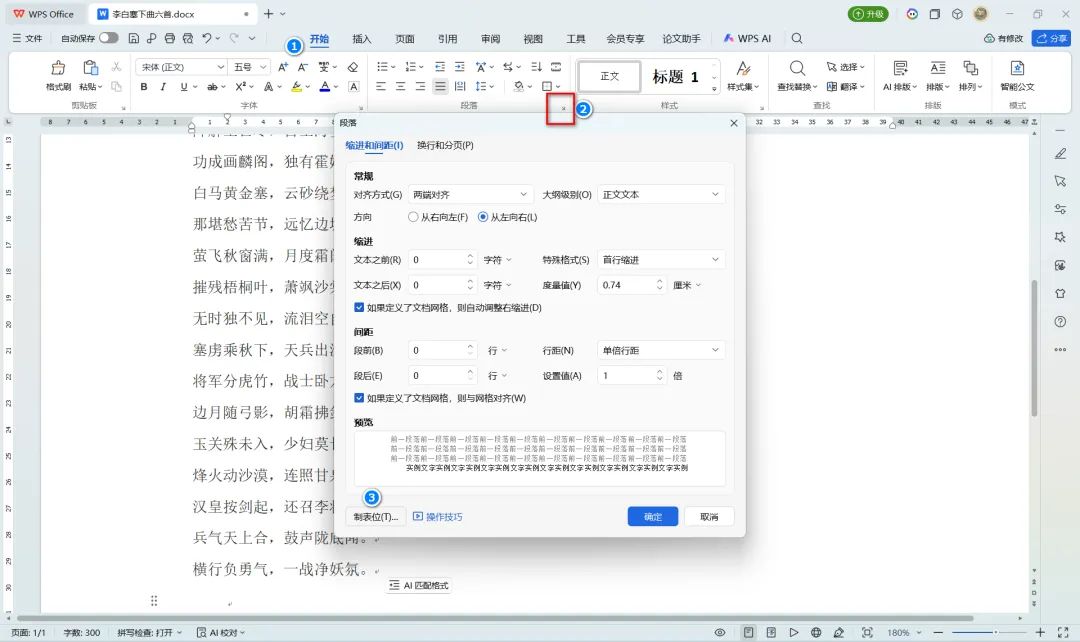Open the Tabs settings button
Viewport: 1080px width, 642px height.
[x=375, y=517]
